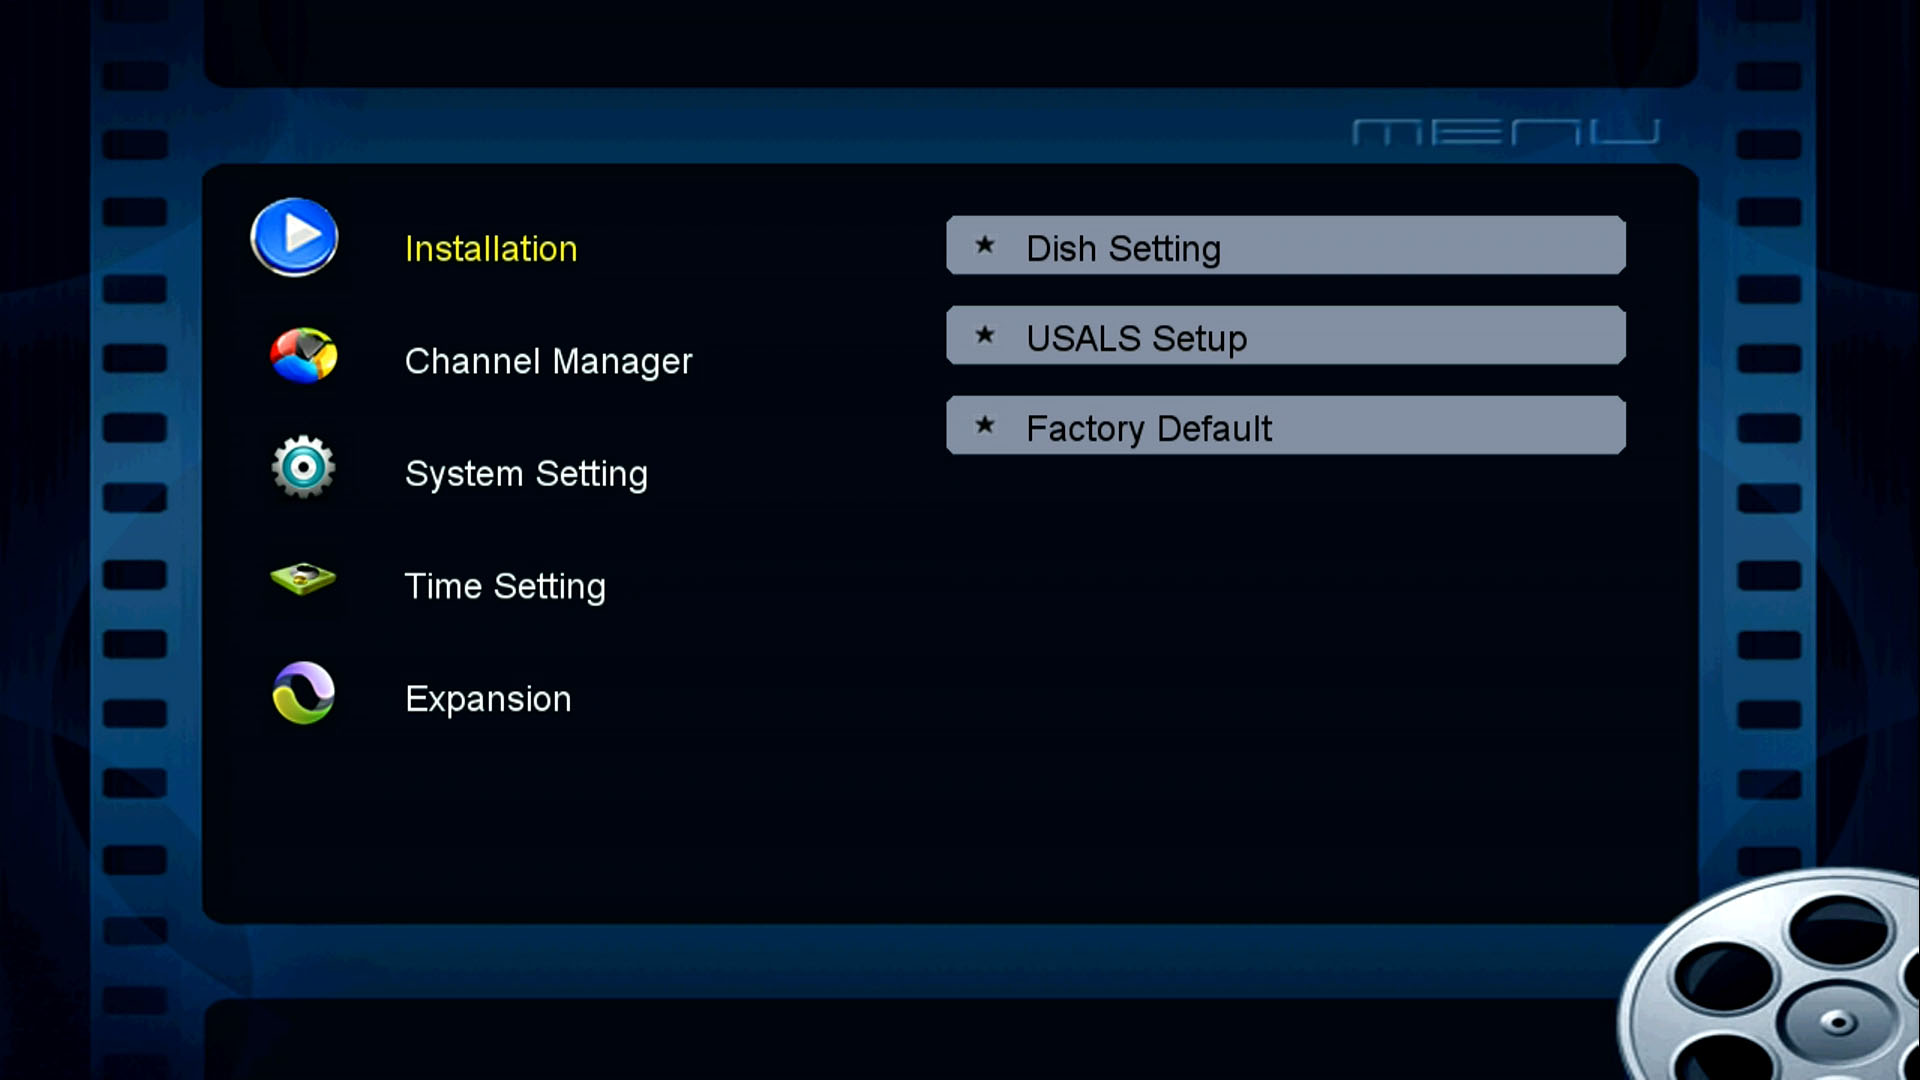Image resolution: width=1920 pixels, height=1080 pixels.
Task: Click the star beside USALS Setup
Action: pos(985,335)
